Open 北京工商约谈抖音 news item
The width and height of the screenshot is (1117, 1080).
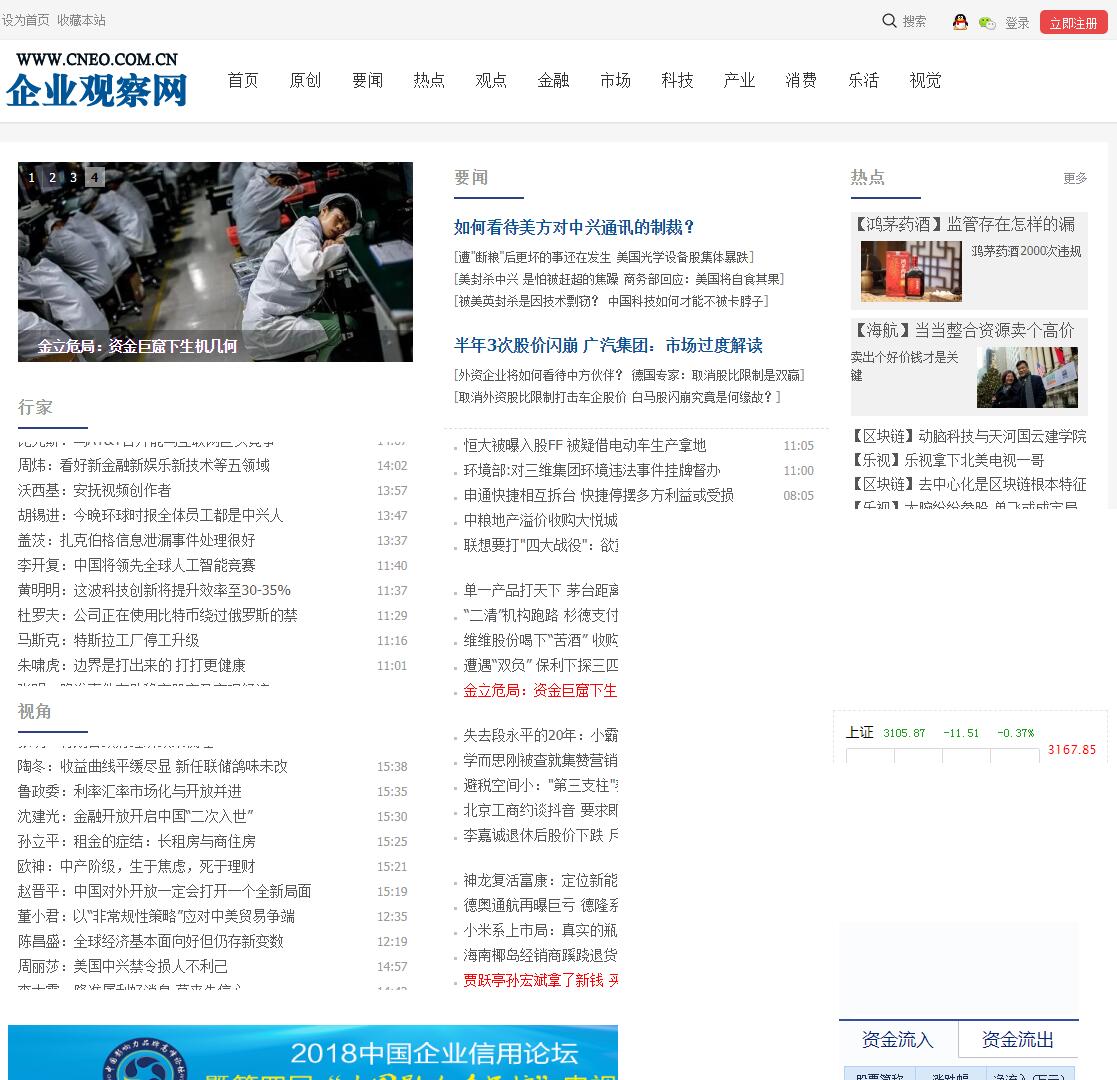[541, 810]
